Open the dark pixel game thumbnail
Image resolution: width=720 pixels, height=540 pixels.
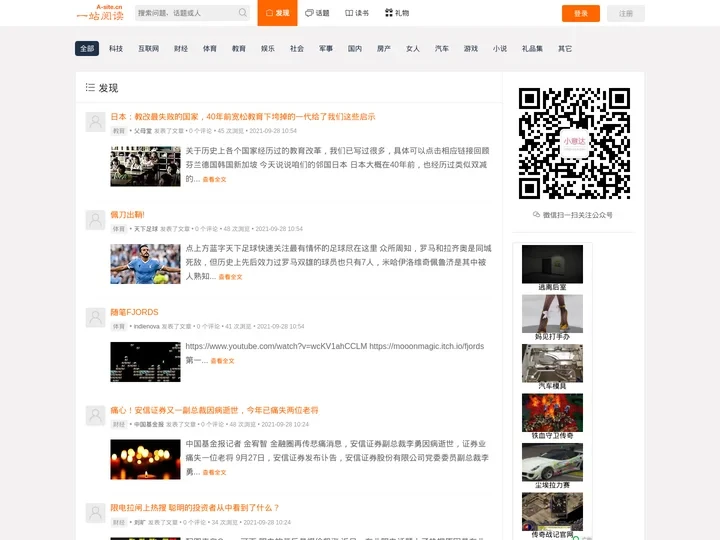coord(145,362)
